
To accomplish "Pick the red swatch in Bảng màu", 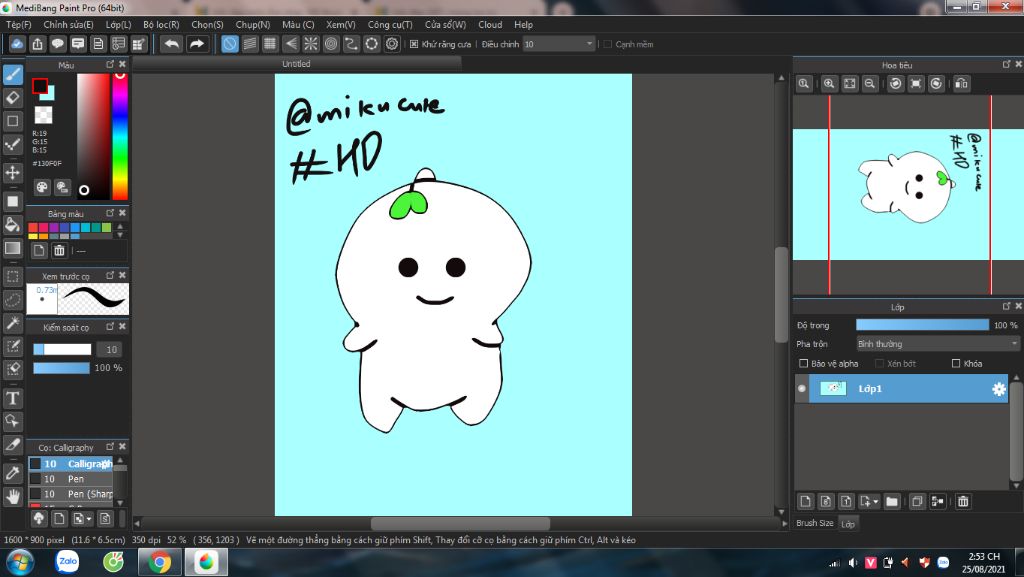I will (33, 228).
